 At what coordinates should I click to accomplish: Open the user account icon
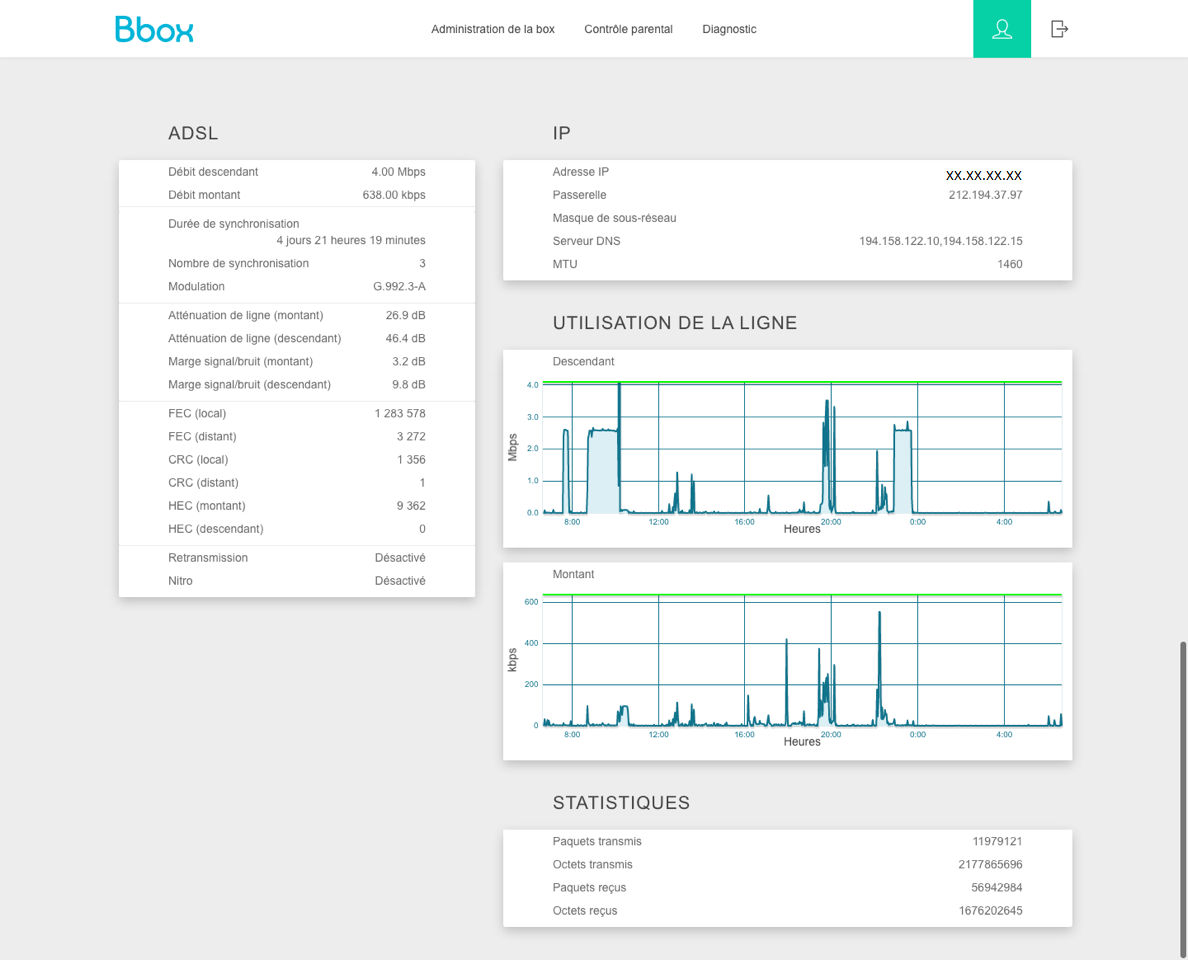point(1002,29)
